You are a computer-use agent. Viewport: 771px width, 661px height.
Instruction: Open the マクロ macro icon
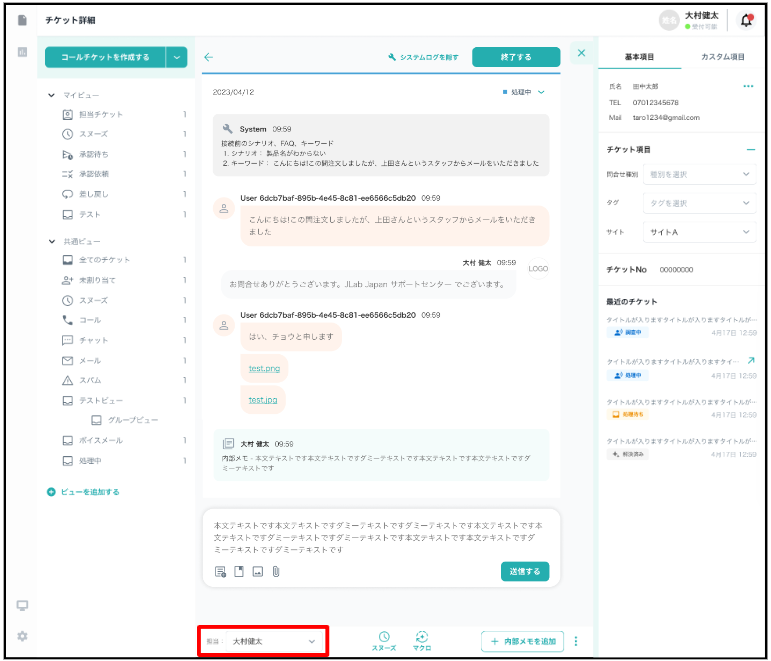point(421,637)
